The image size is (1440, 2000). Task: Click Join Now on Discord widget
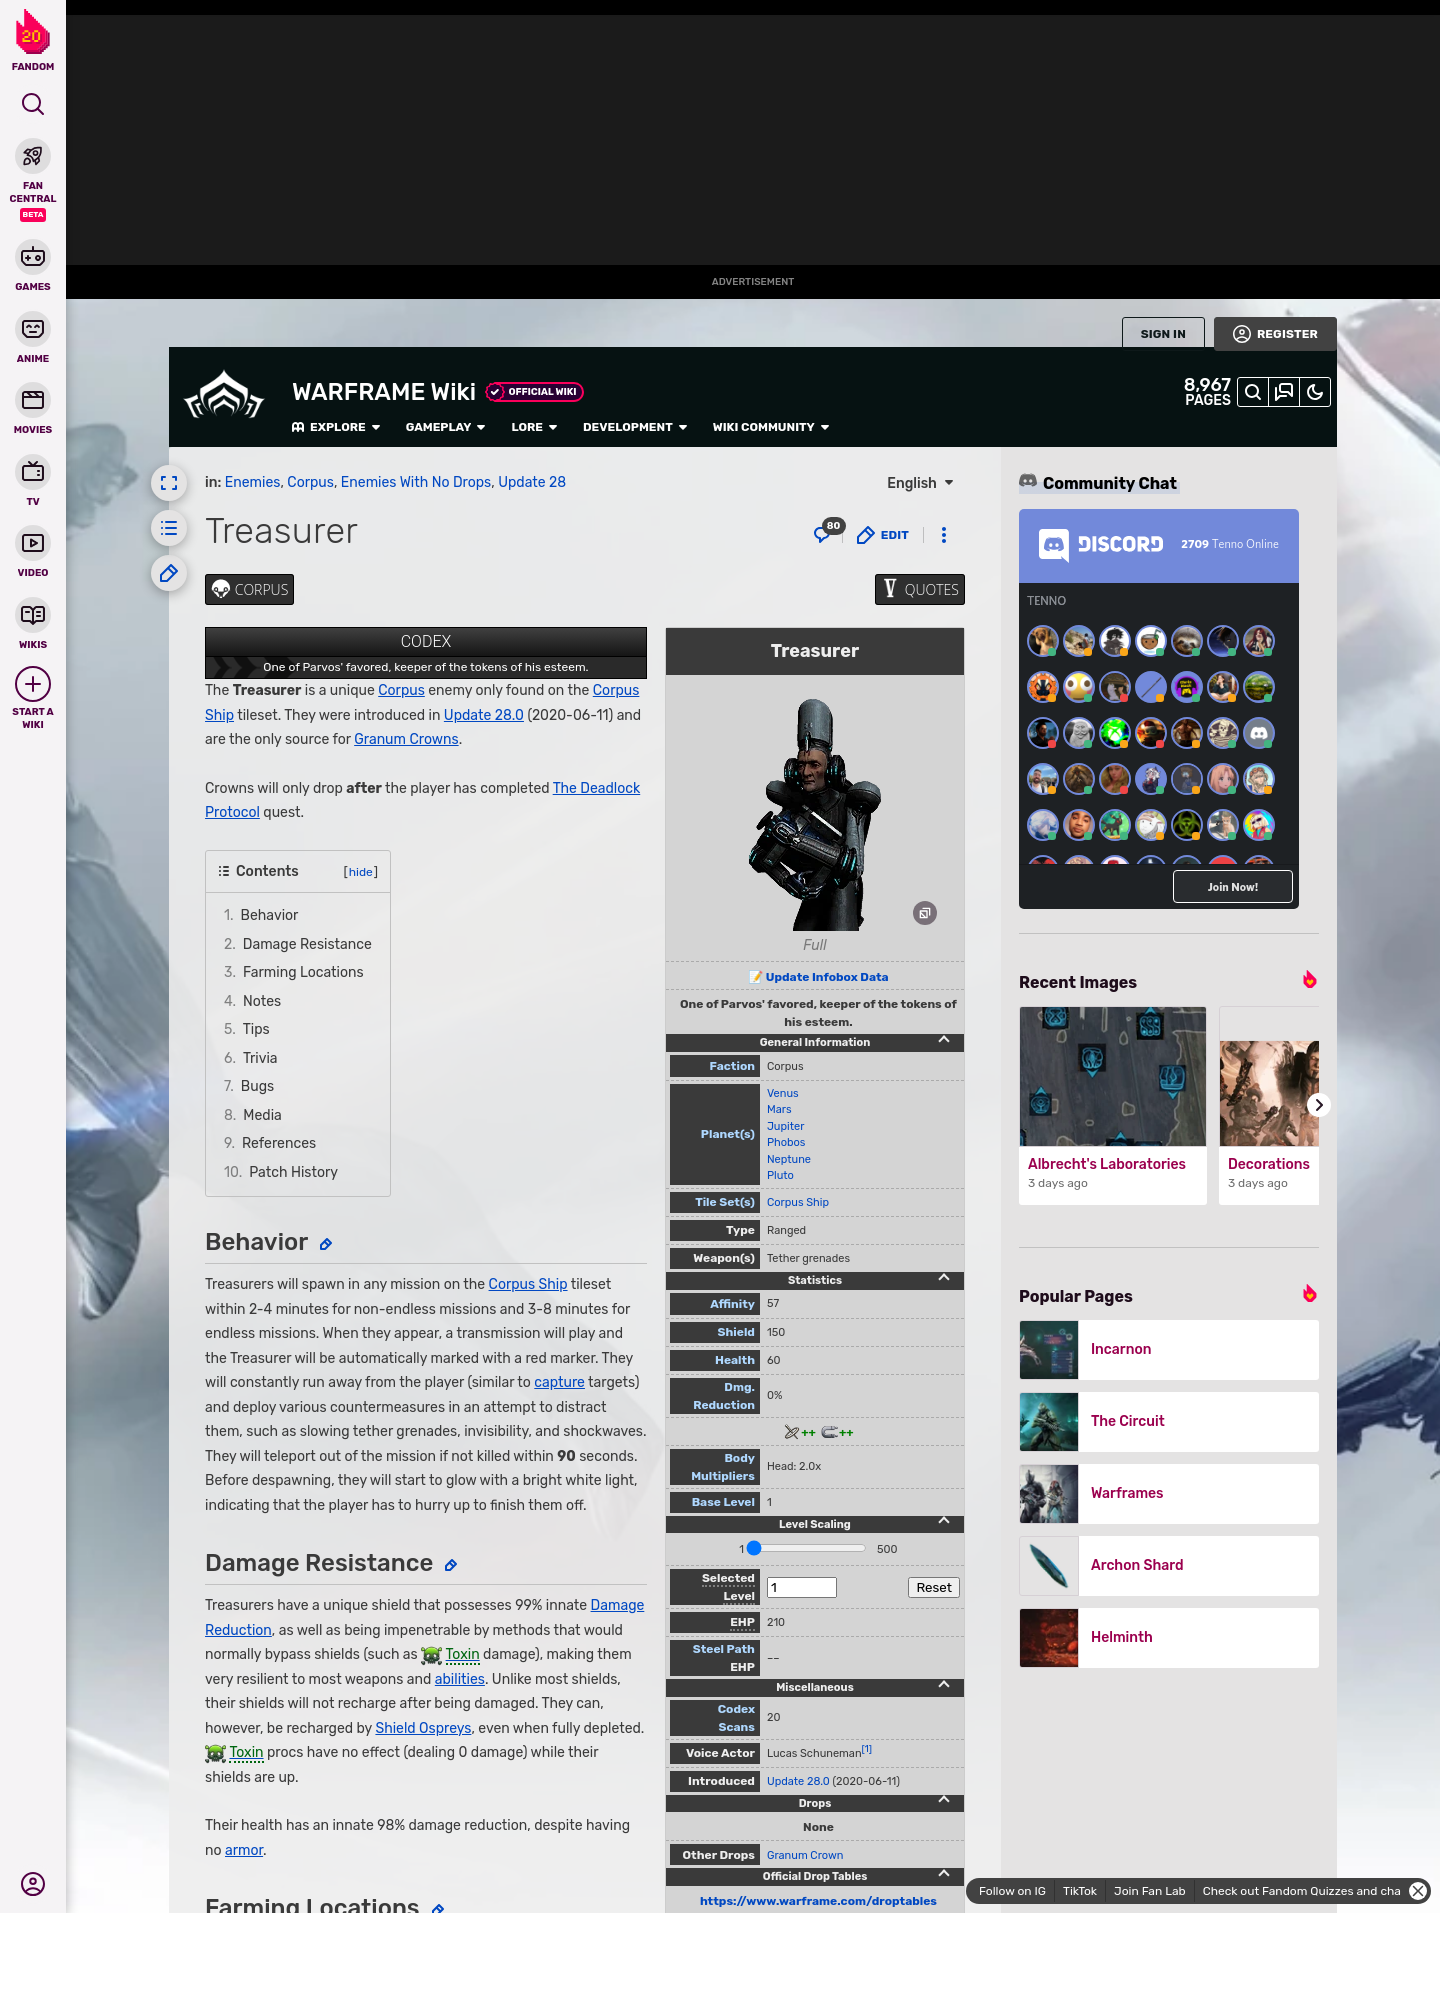(x=1233, y=887)
